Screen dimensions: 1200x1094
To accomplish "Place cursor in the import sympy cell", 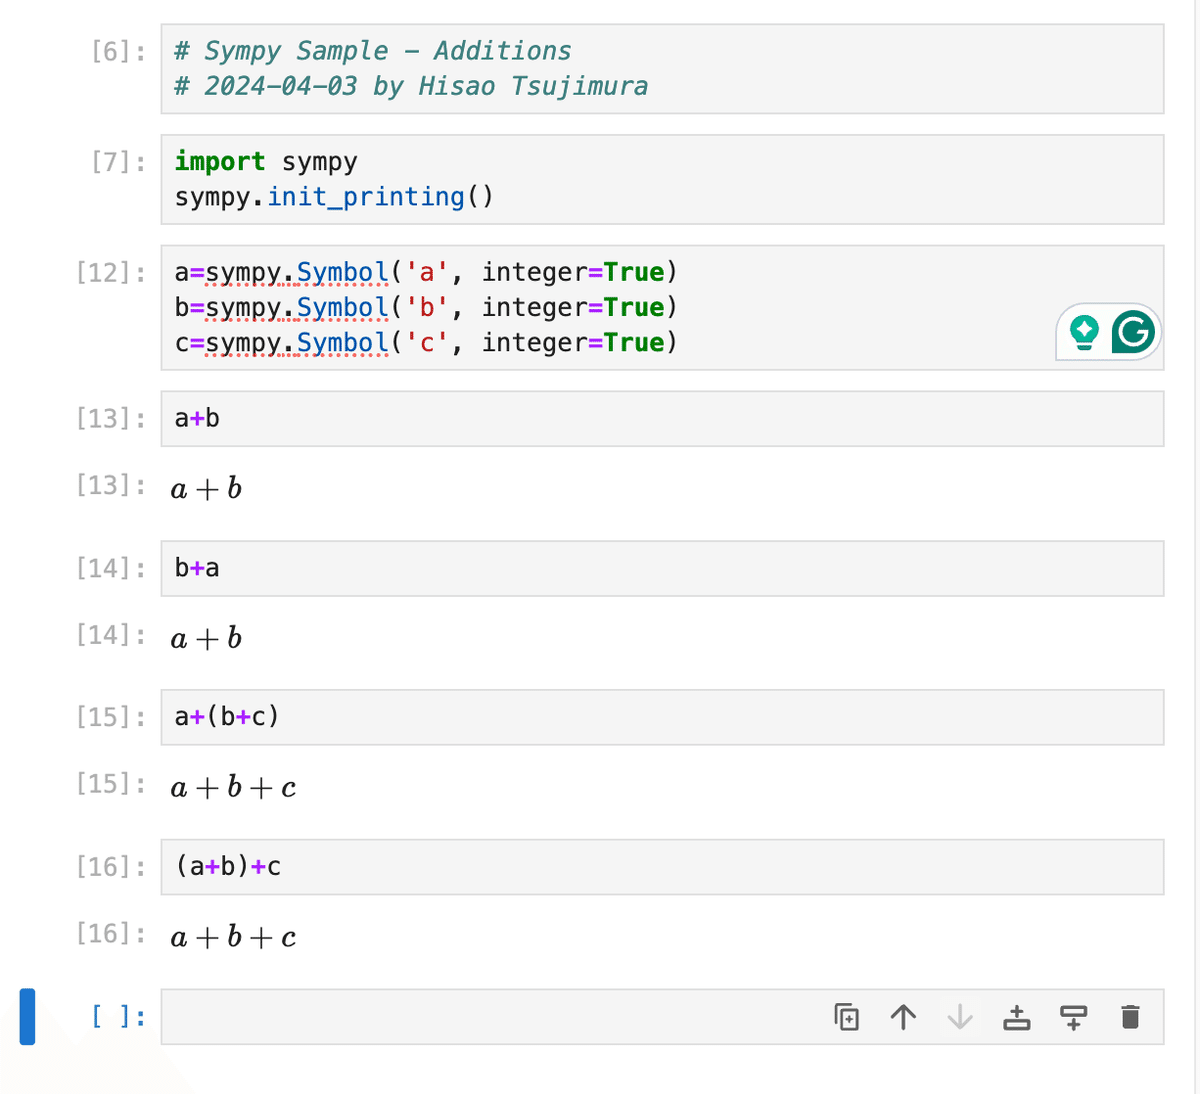I will coord(660,179).
